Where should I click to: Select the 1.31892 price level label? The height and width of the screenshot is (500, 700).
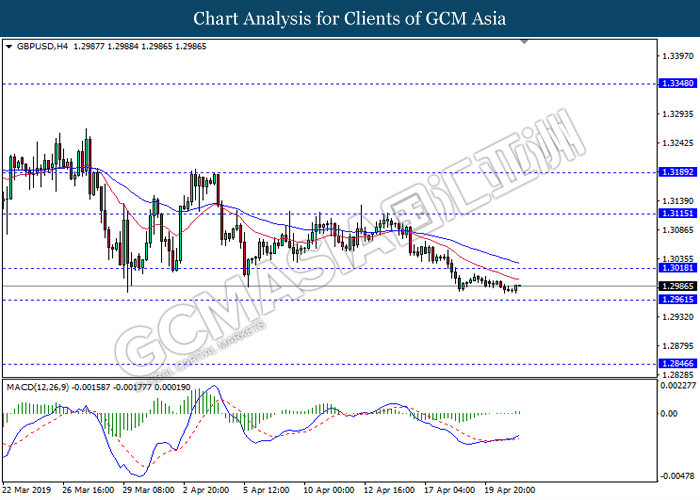(x=677, y=172)
